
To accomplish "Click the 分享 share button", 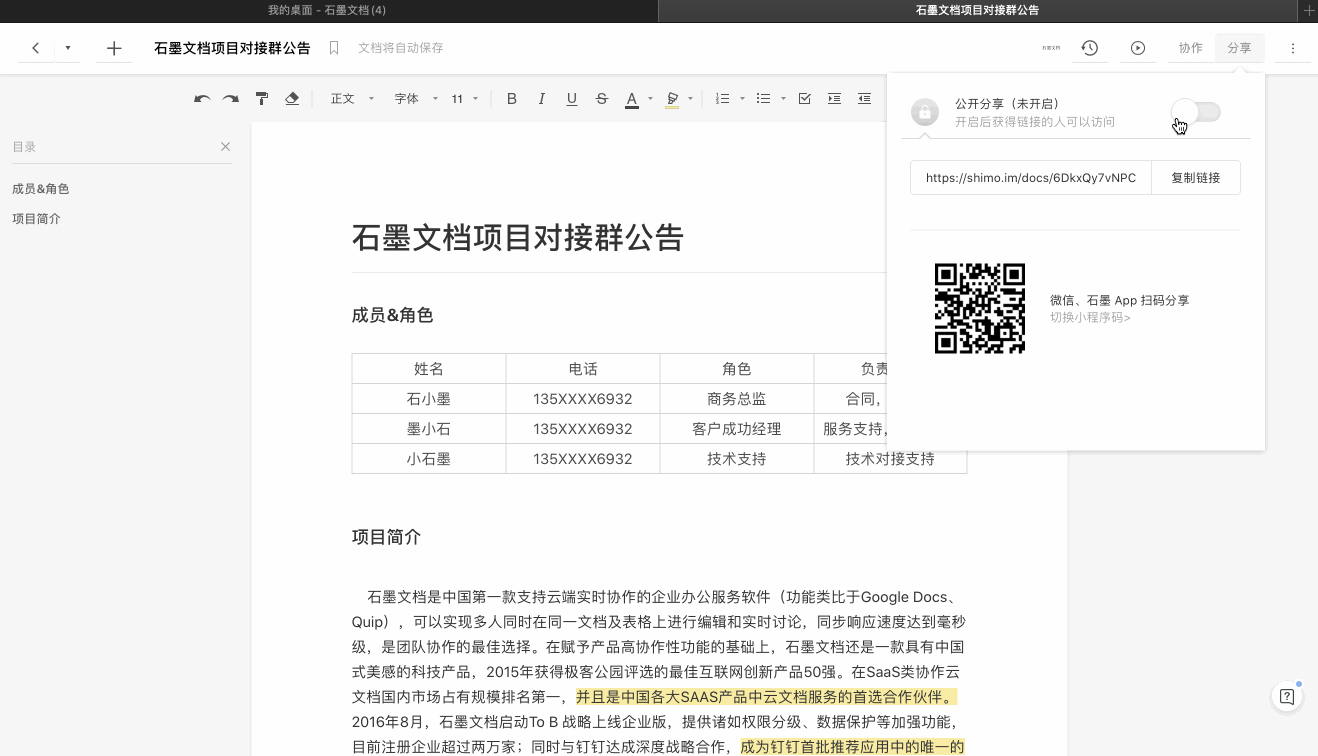I will [x=1239, y=48].
